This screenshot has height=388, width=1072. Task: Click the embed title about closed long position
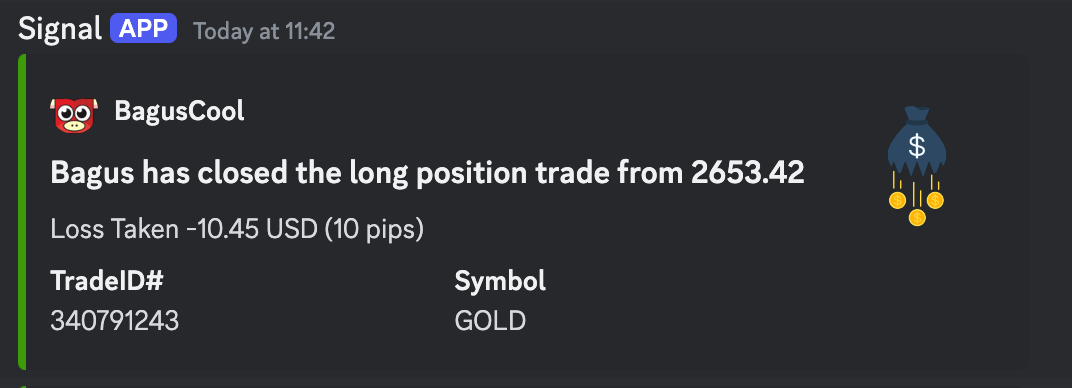[427, 174]
